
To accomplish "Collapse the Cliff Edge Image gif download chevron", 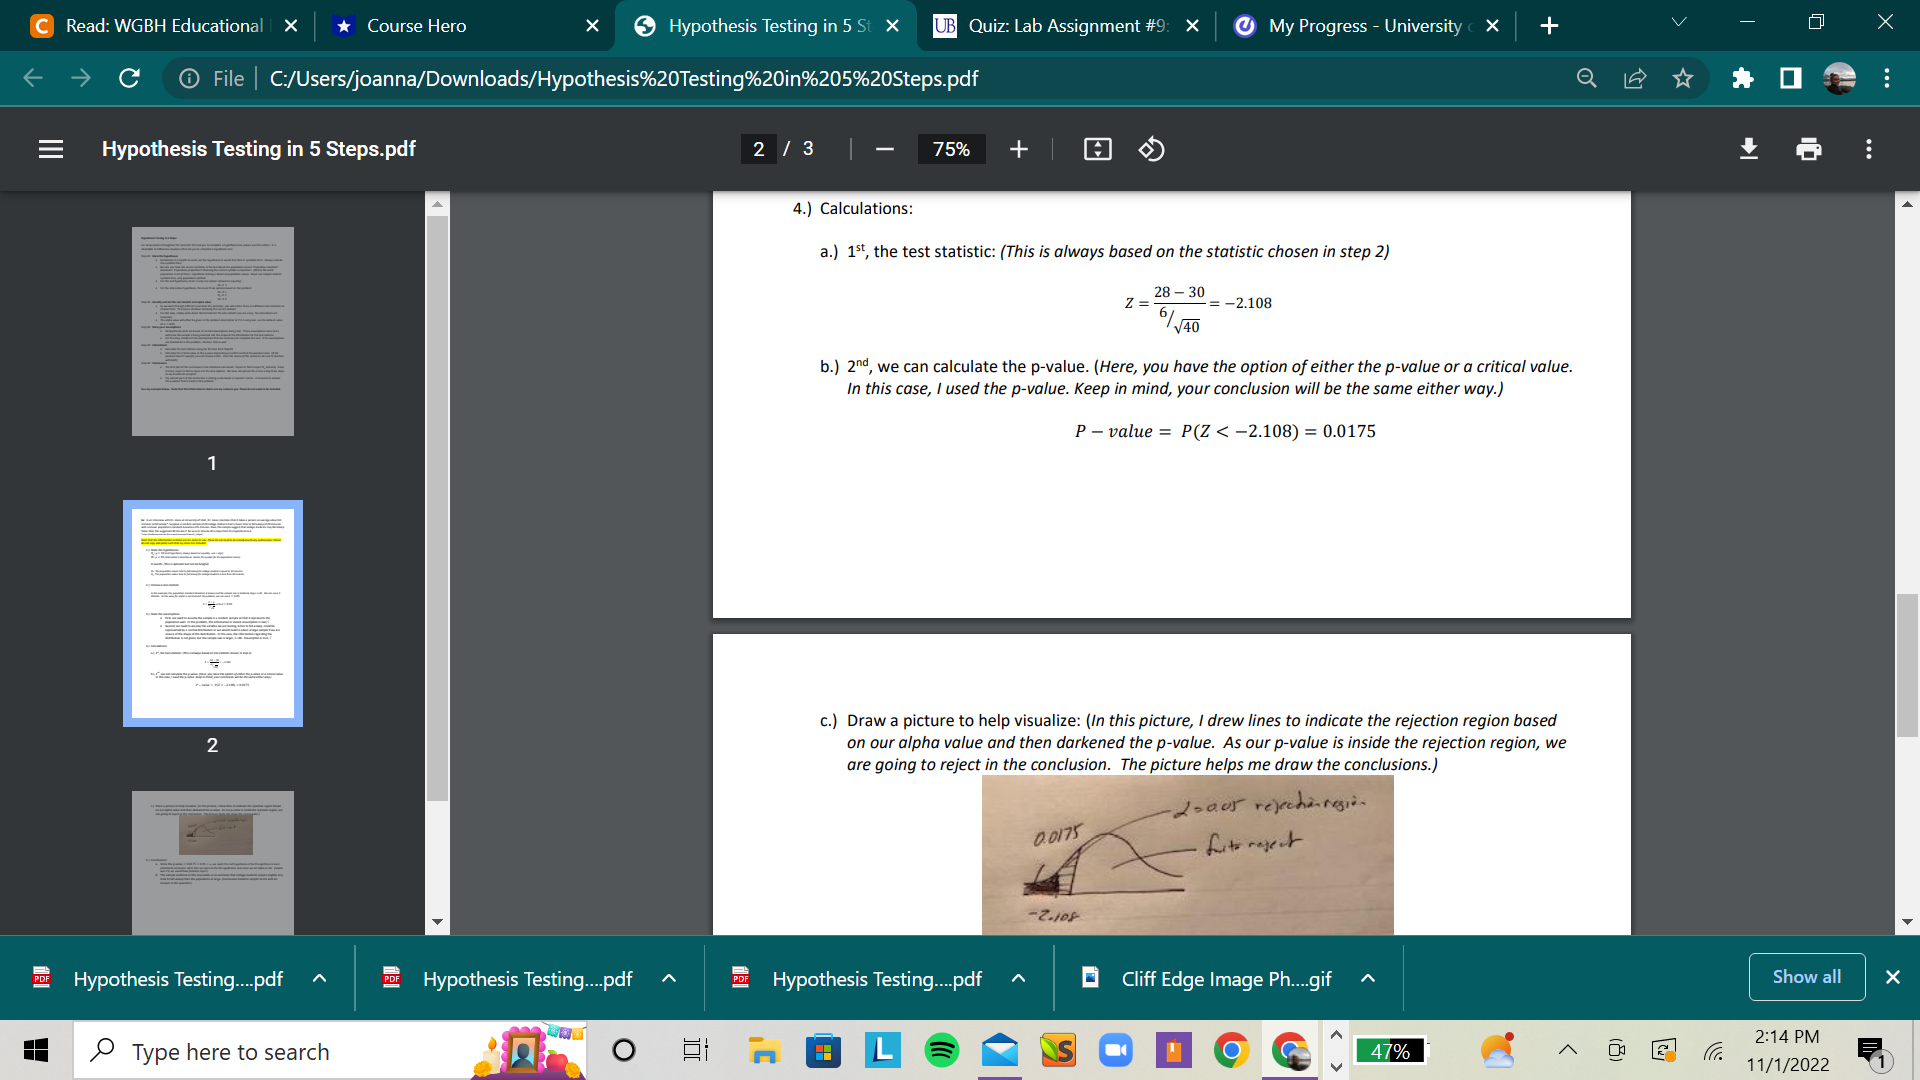I will tap(1367, 978).
